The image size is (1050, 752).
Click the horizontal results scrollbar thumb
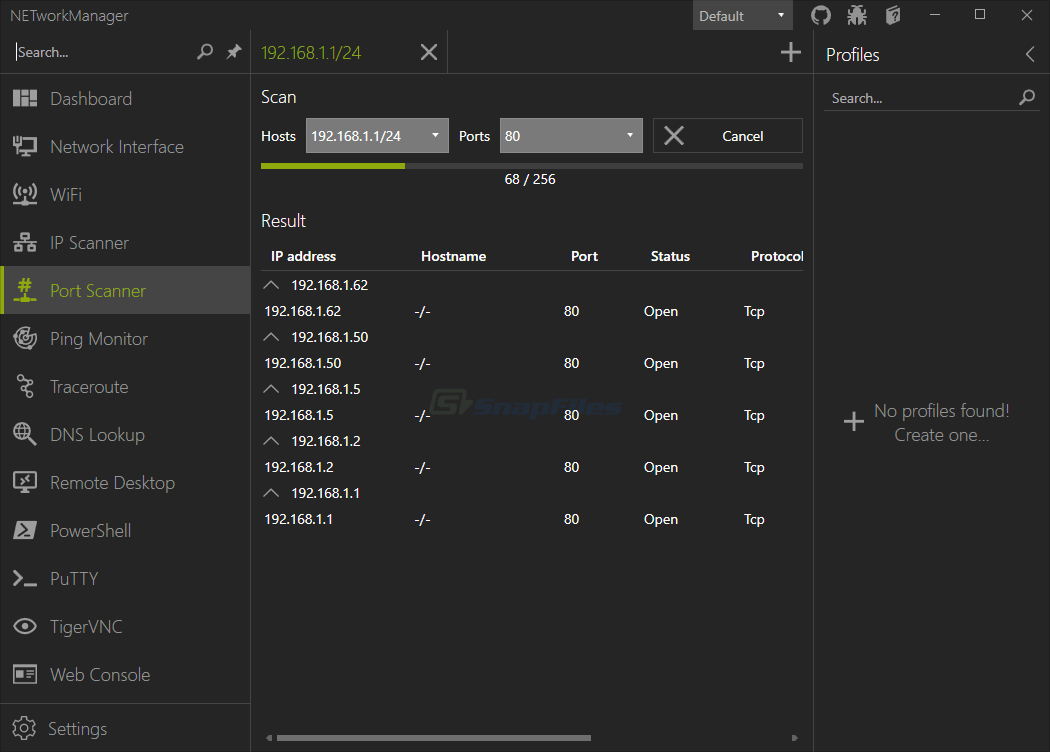(434, 738)
